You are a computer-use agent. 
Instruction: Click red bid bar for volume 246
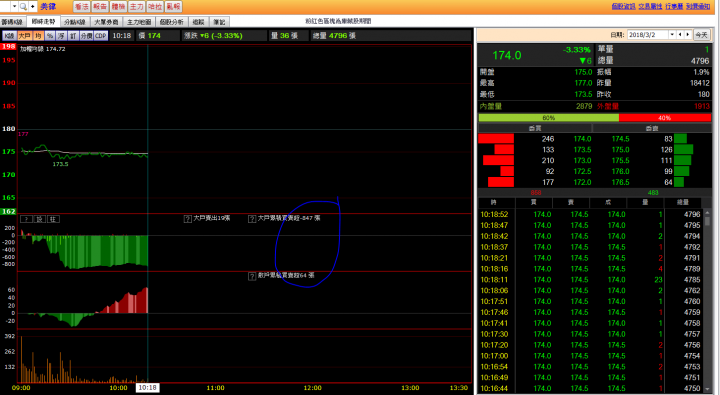tap(496, 139)
